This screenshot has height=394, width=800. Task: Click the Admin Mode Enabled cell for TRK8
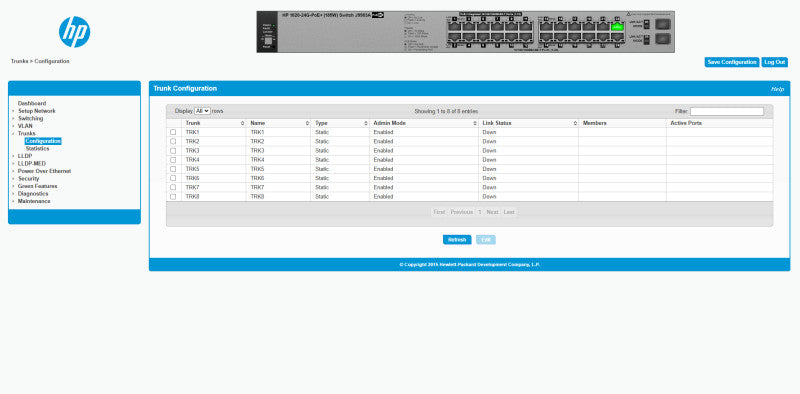[x=424, y=196]
